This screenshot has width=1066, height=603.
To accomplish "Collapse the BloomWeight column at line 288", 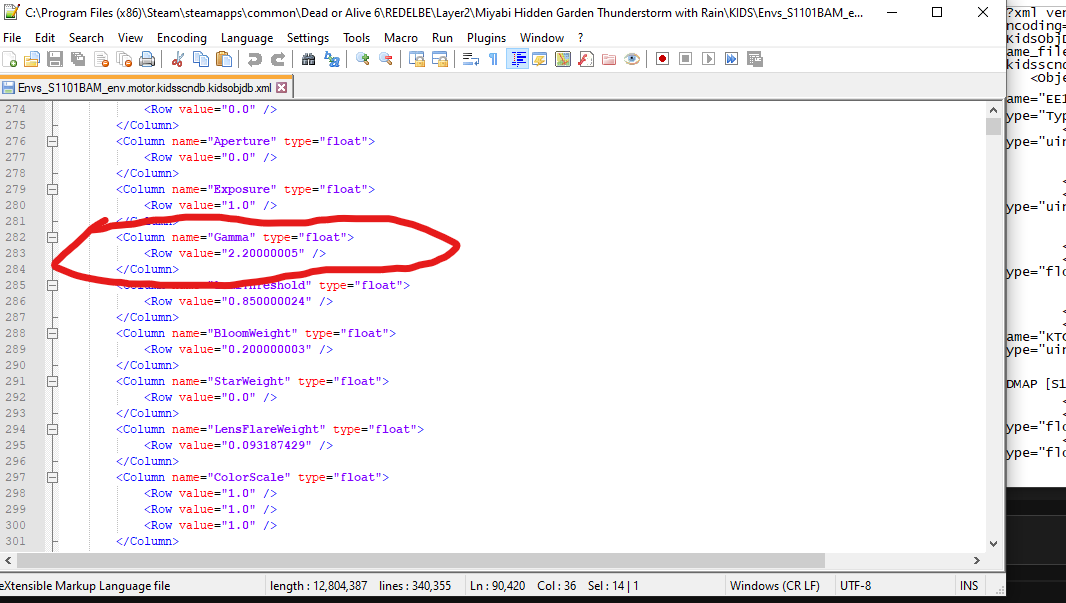I will tap(52, 334).
